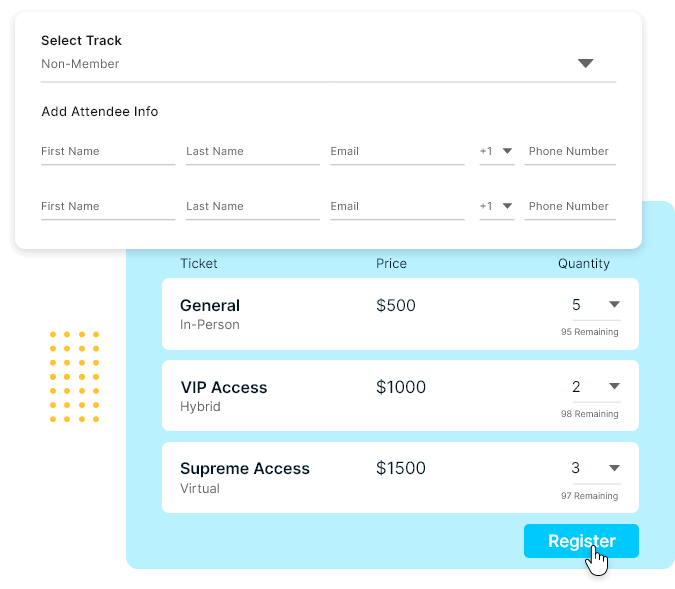Click the Non-Member track selection text
The image size is (675, 589).
pos(80,64)
